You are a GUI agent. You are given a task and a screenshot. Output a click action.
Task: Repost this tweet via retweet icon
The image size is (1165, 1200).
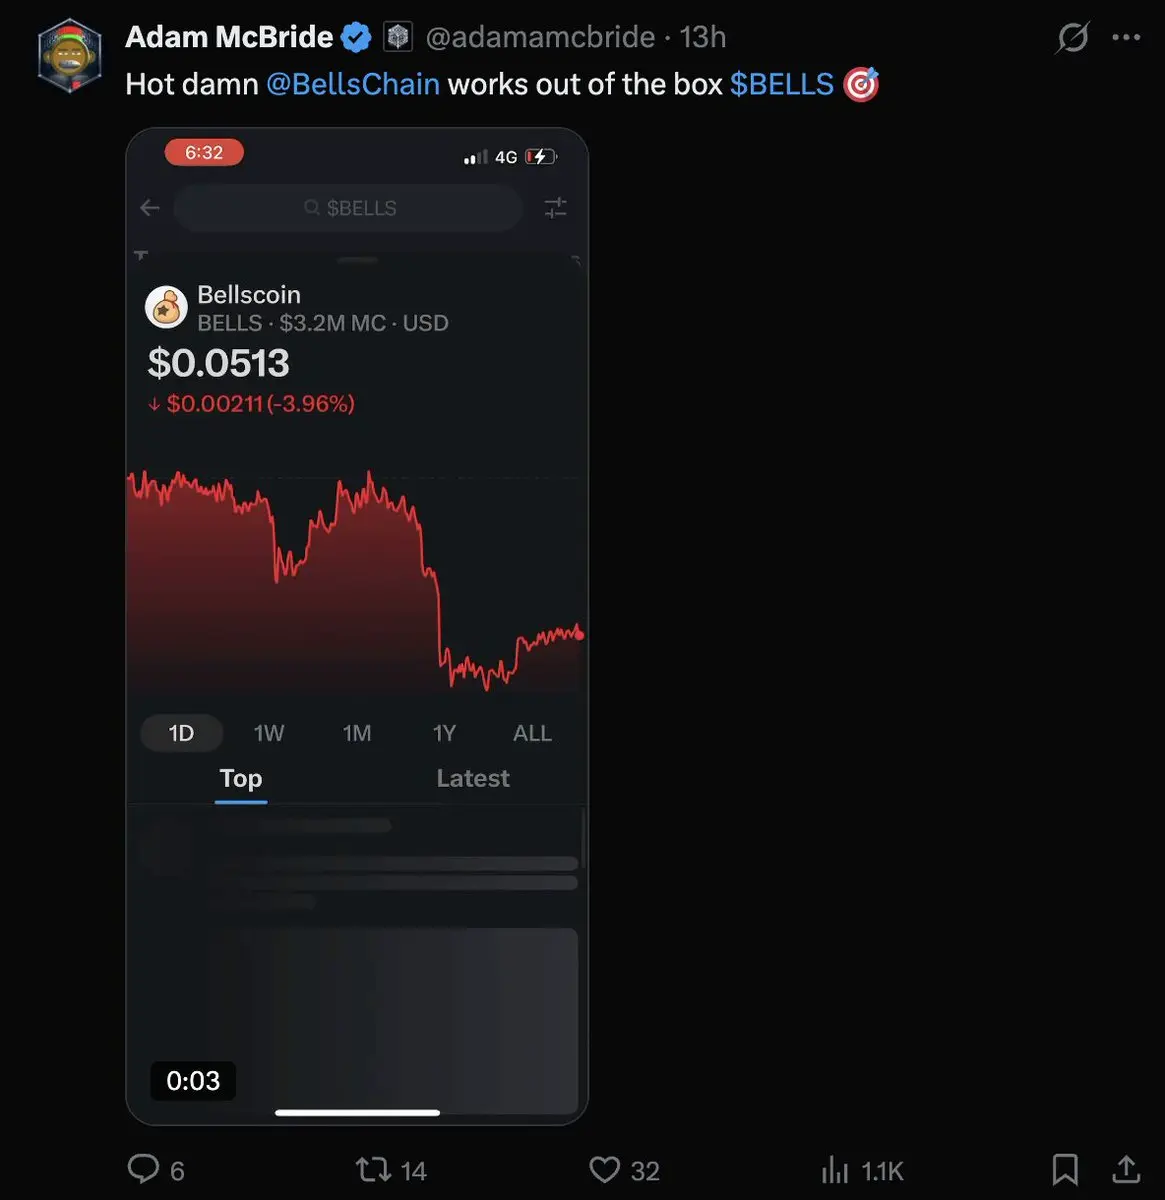point(374,1169)
